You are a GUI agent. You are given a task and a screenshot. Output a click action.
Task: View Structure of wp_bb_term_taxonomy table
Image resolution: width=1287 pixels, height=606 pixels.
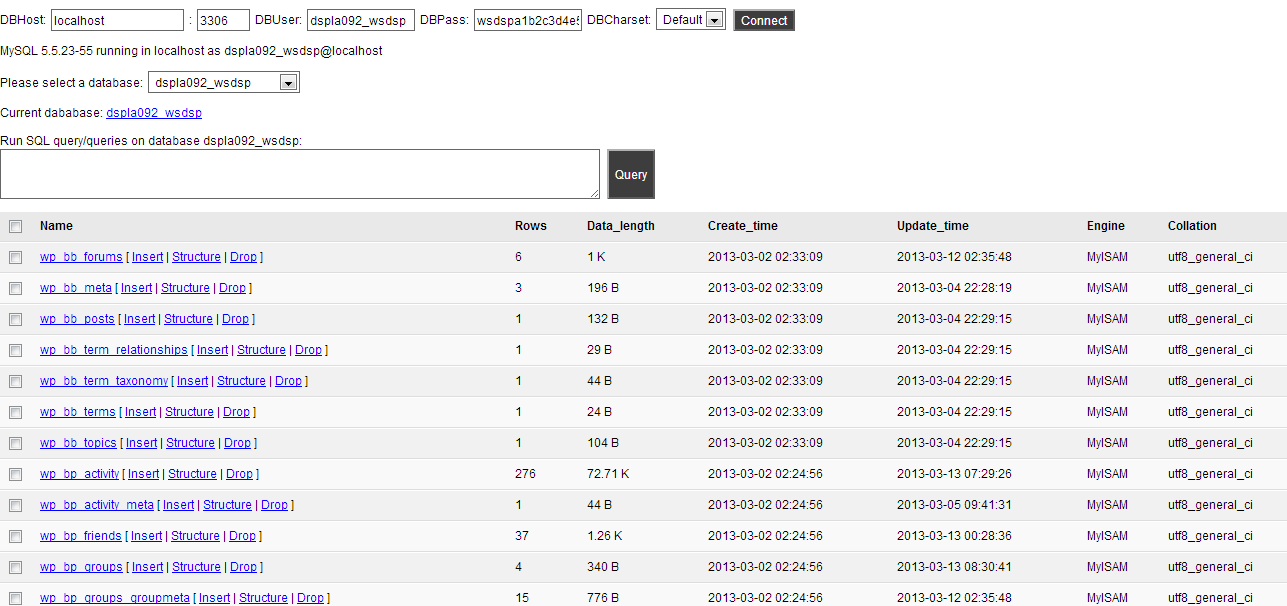coord(241,381)
